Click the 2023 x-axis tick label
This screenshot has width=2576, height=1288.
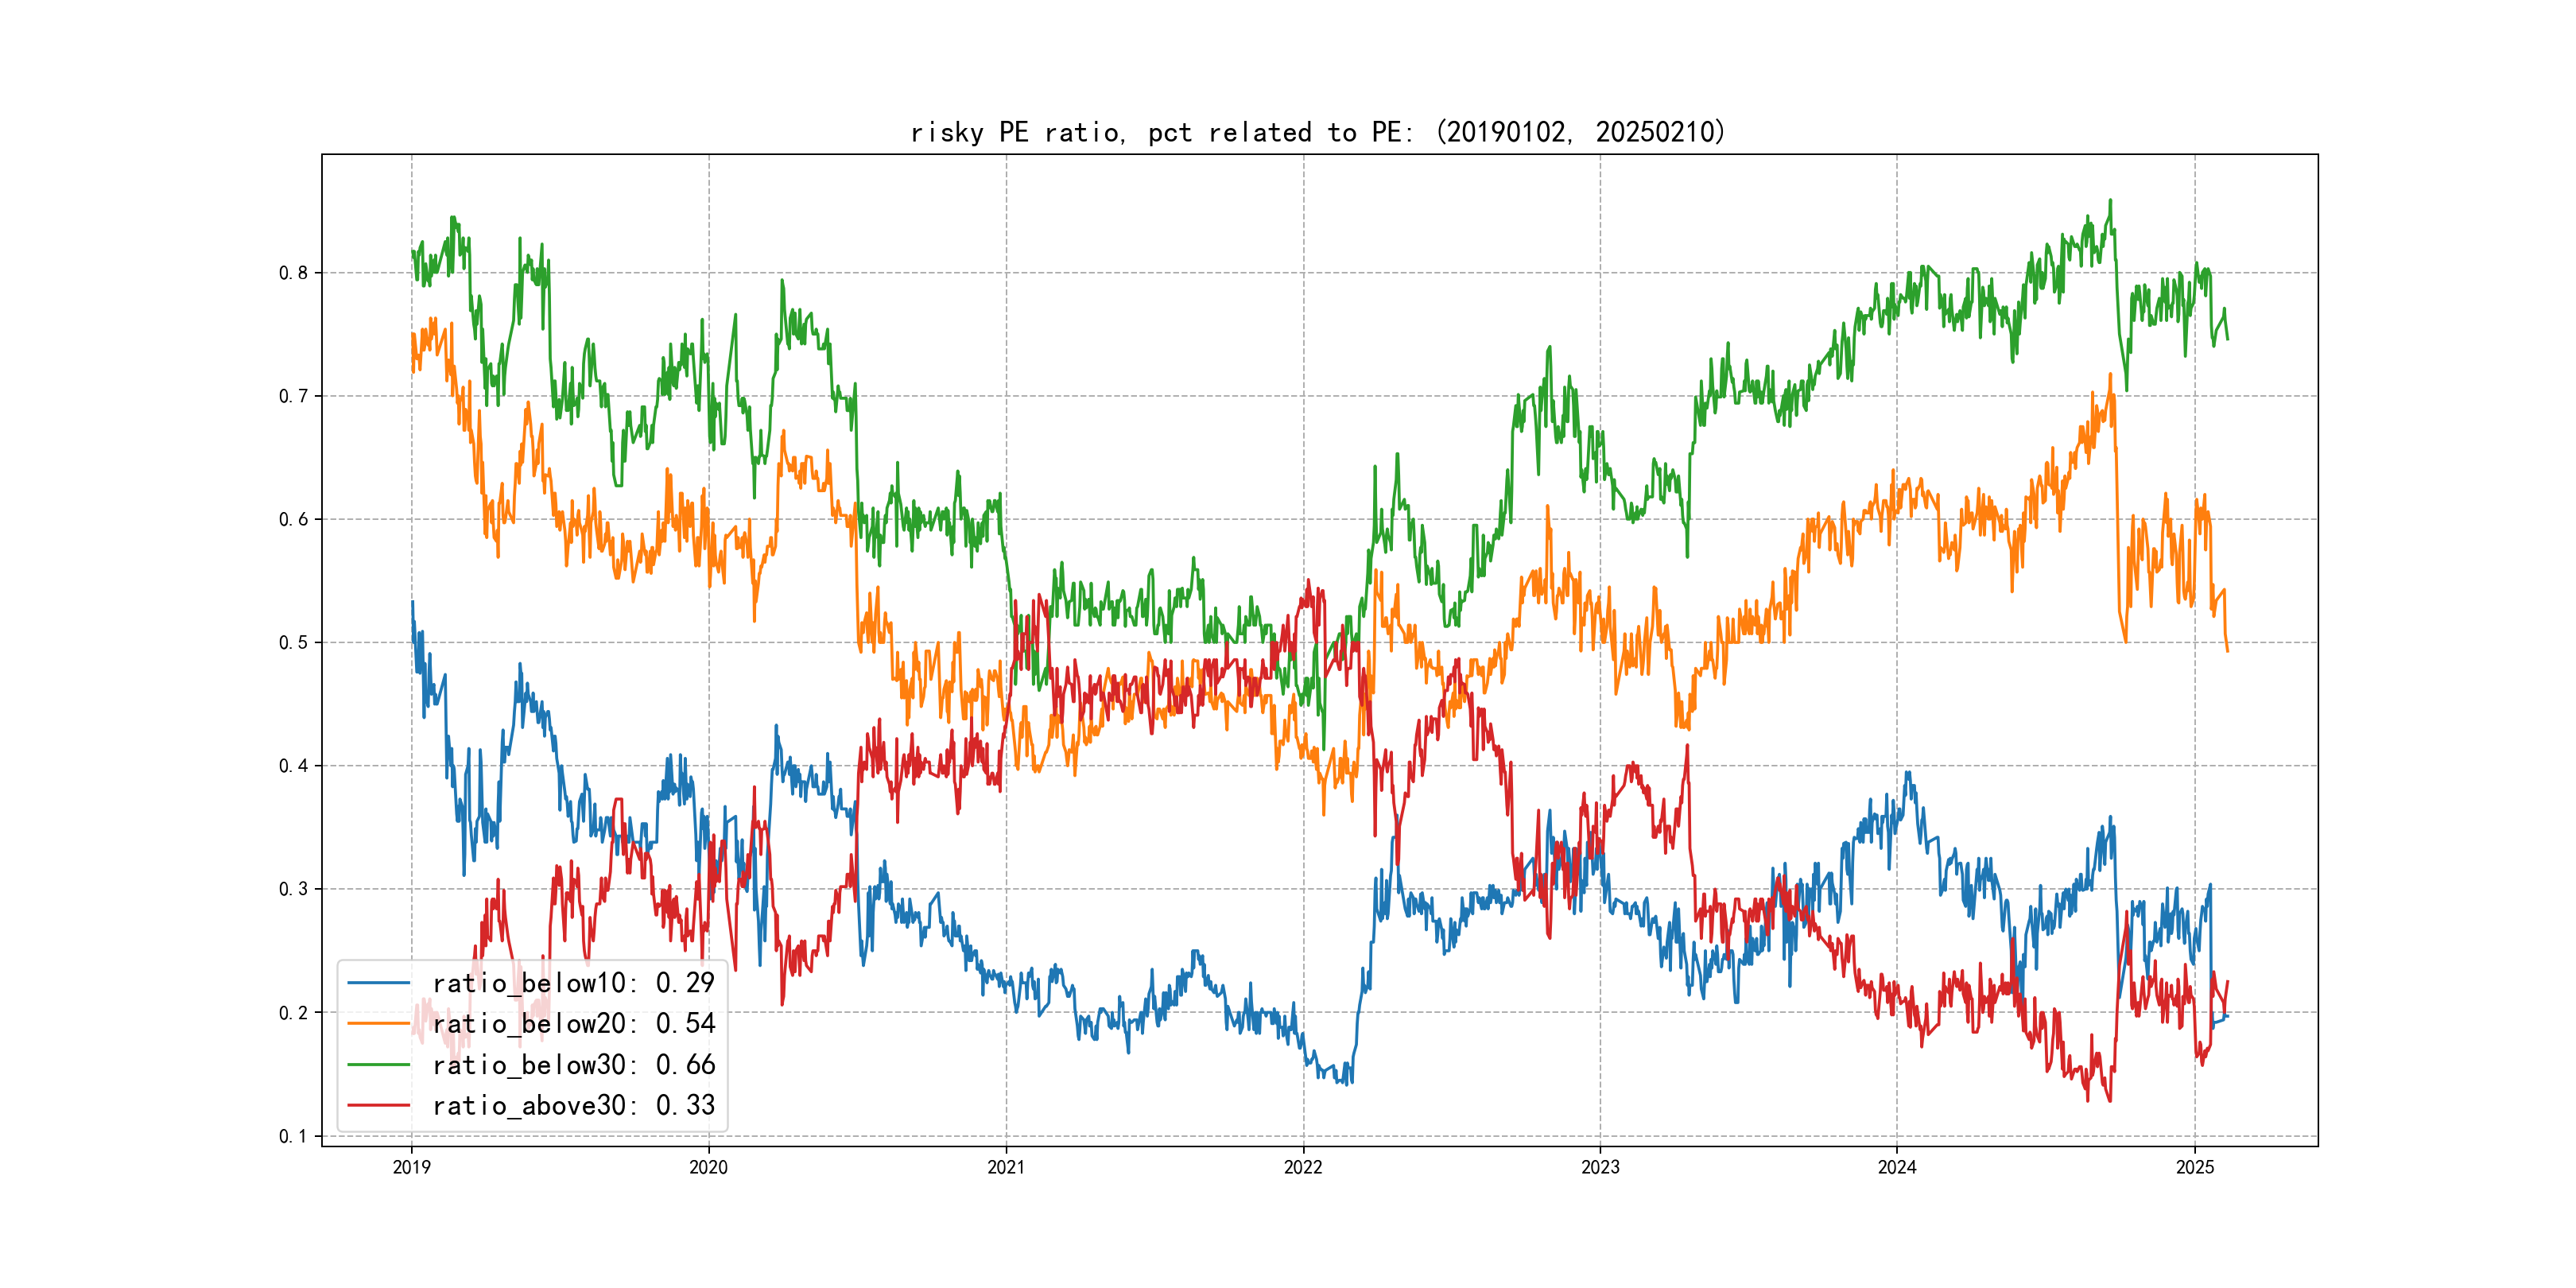click(1600, 1167)
